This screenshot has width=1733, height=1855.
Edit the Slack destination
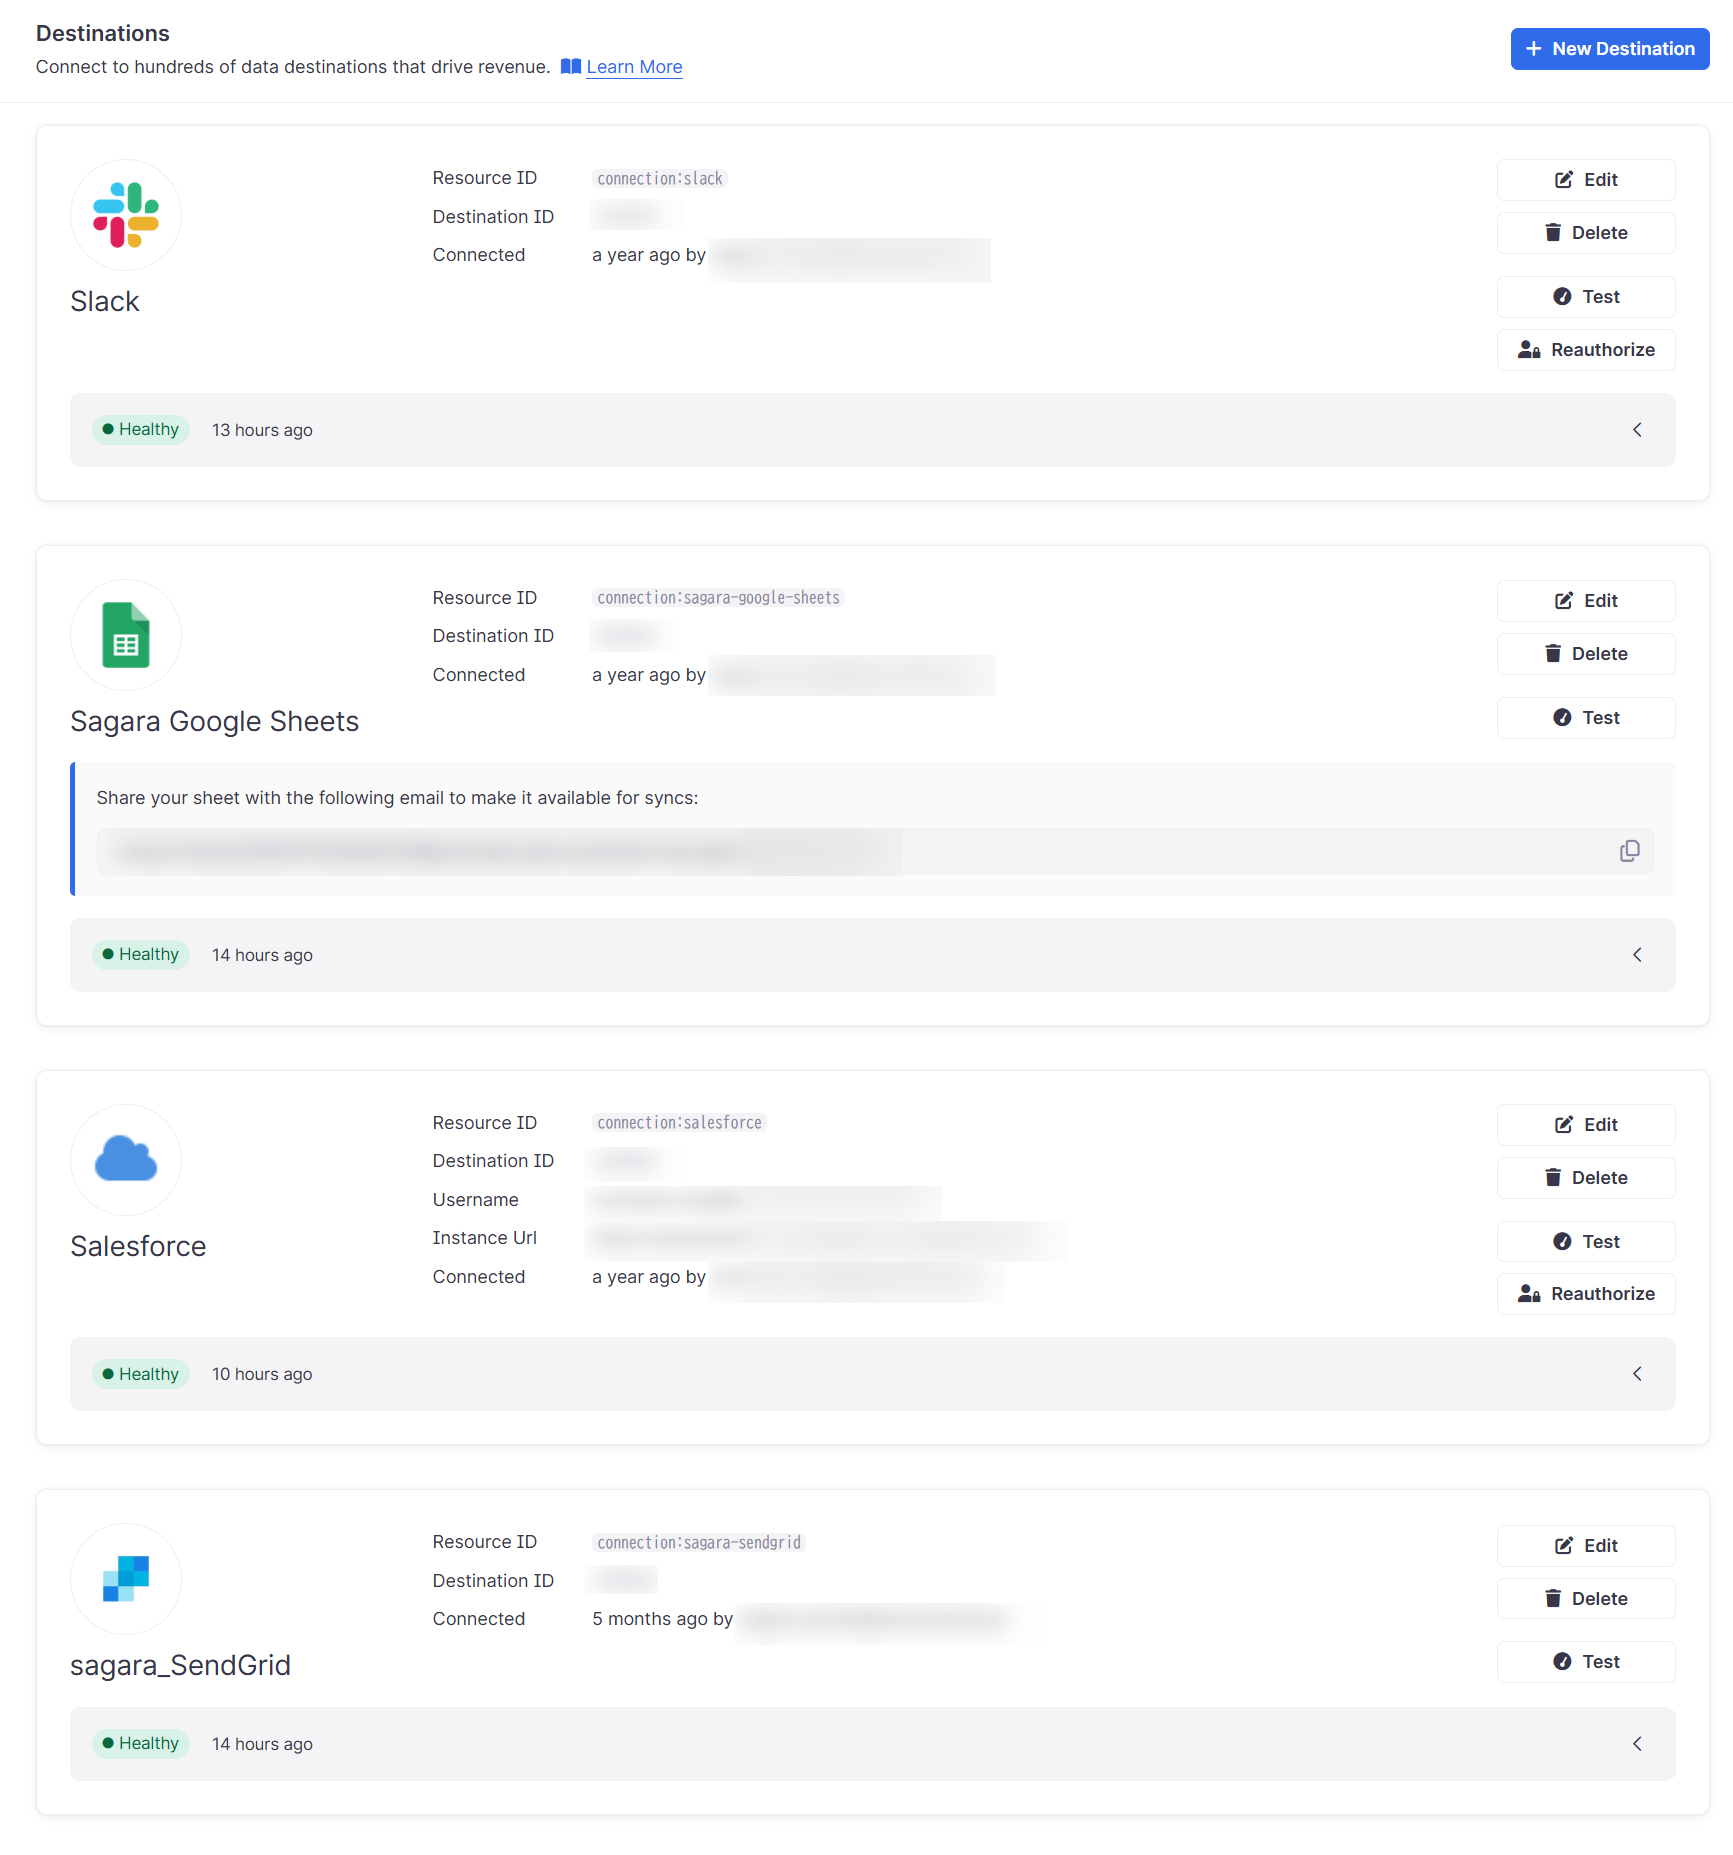pos(1585,180)
